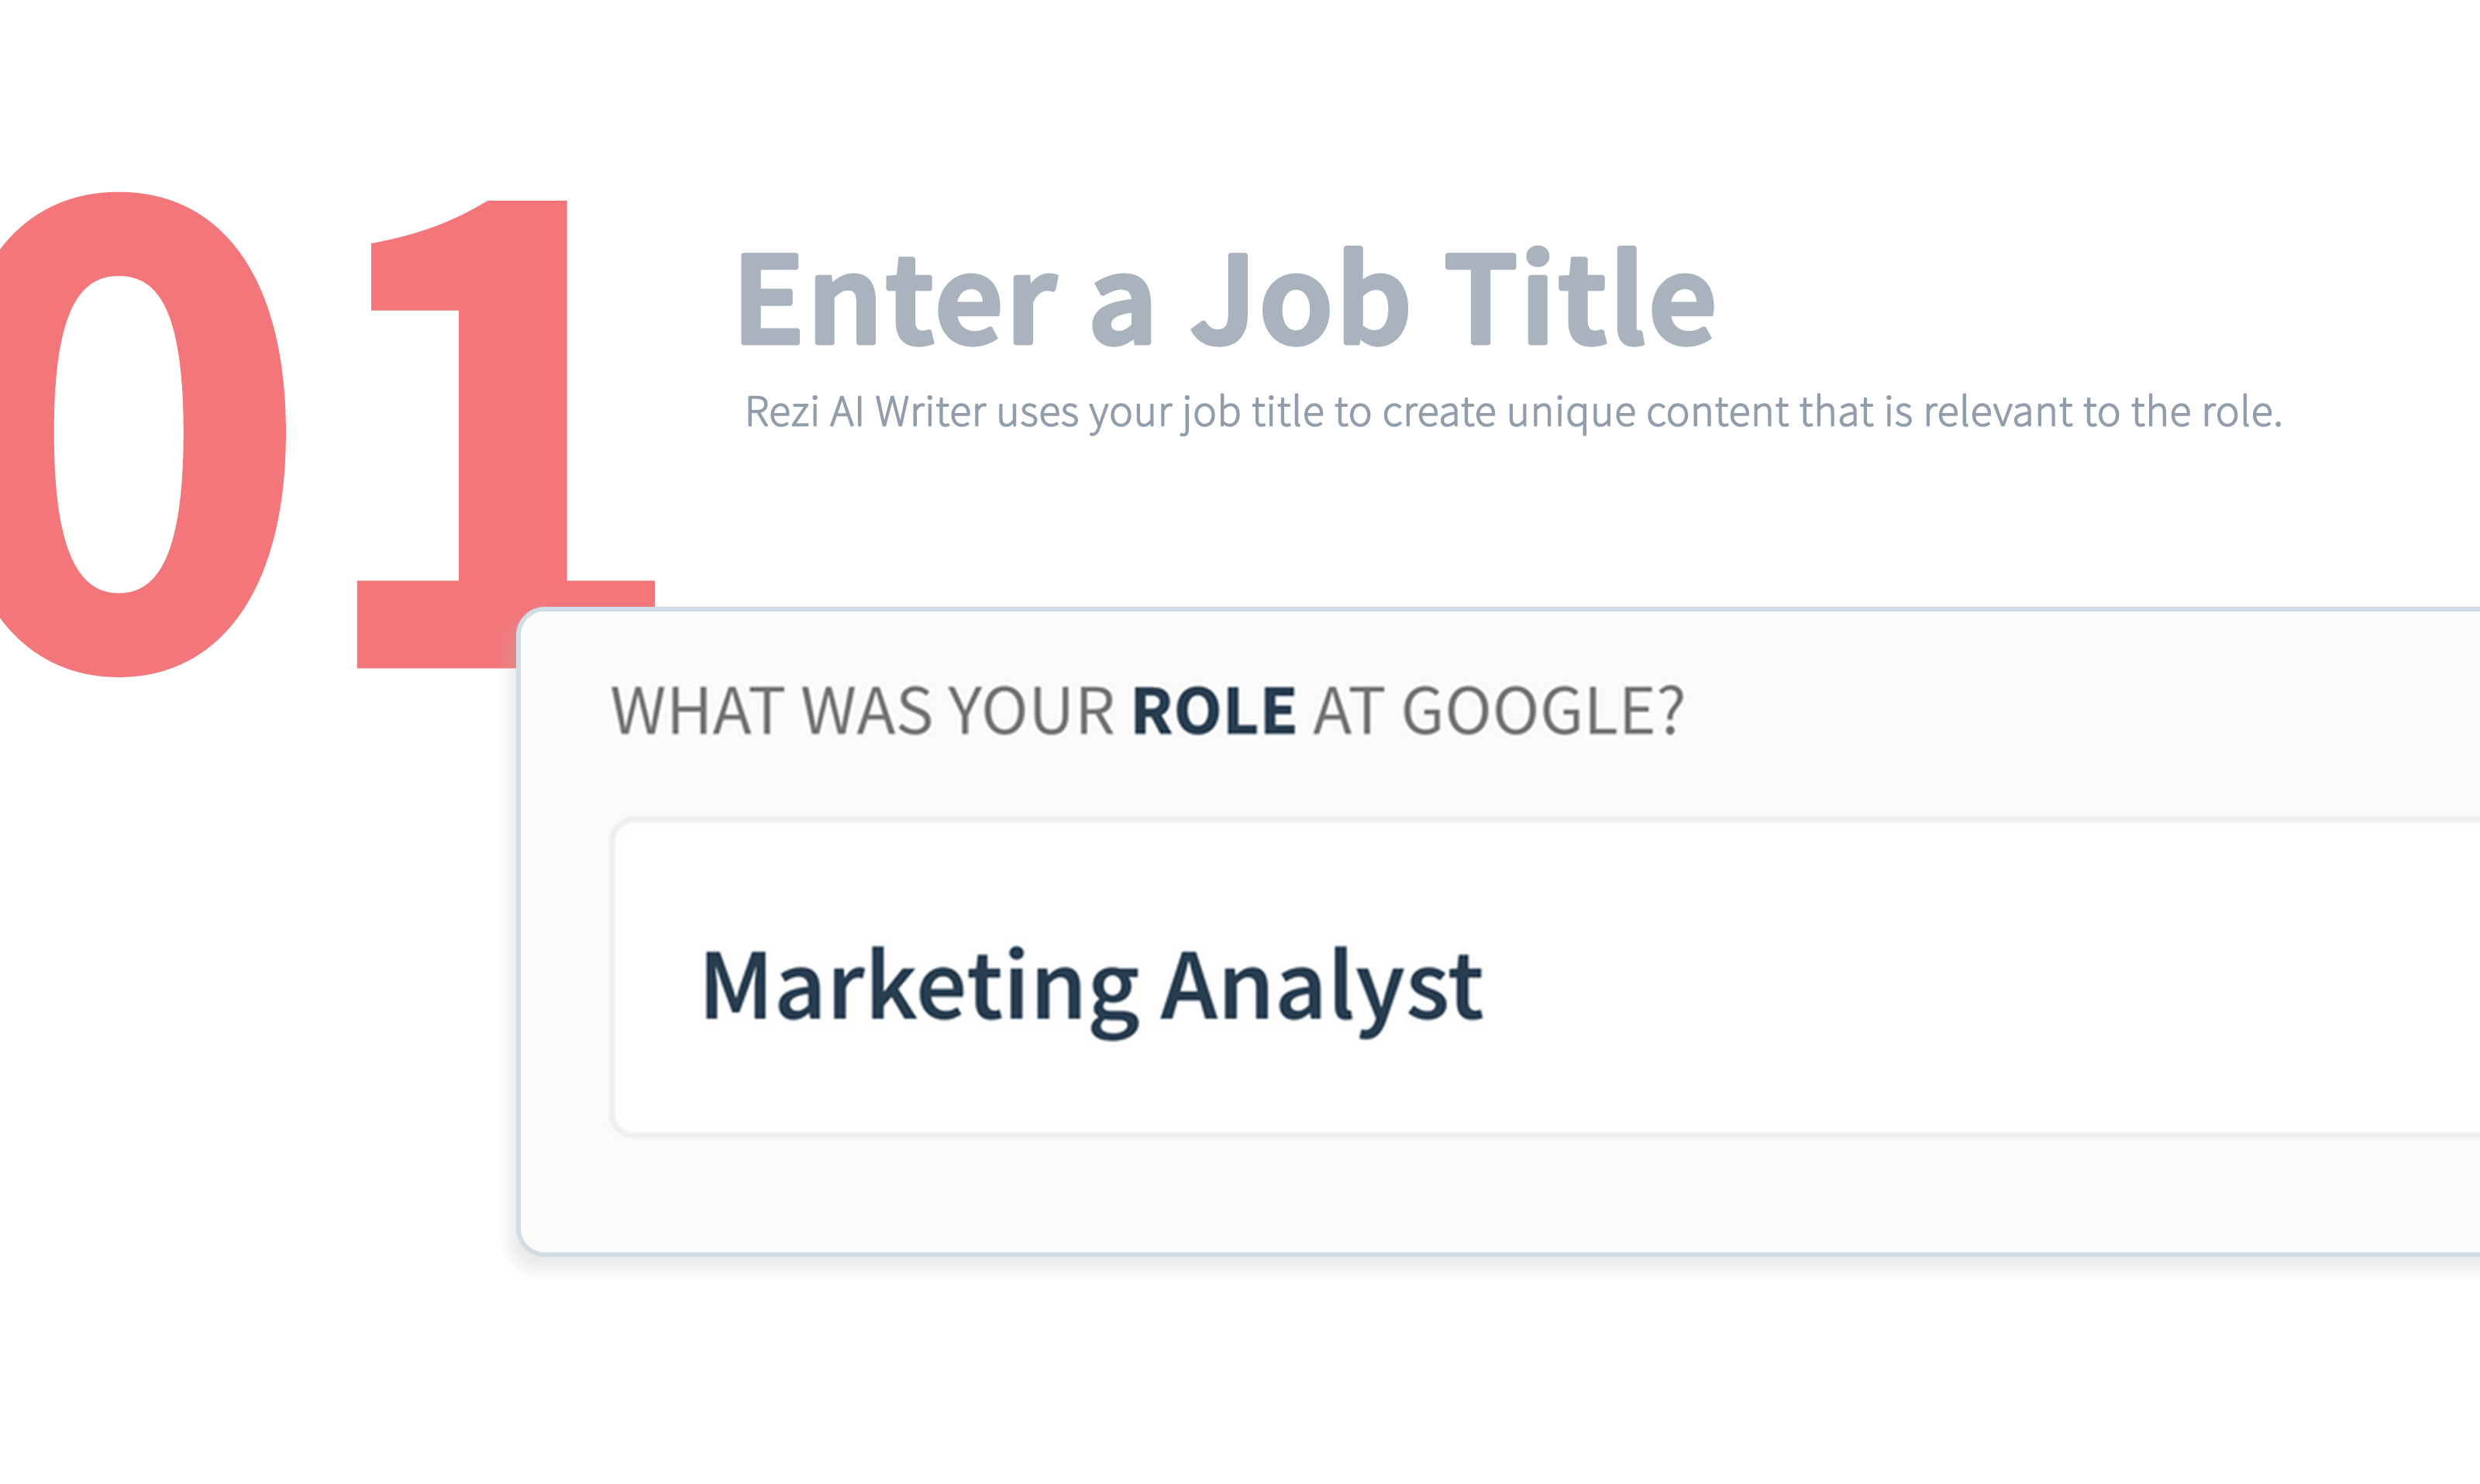
Task: Click "job title" words in the subtitle
Action: [x=1253, y=413]
